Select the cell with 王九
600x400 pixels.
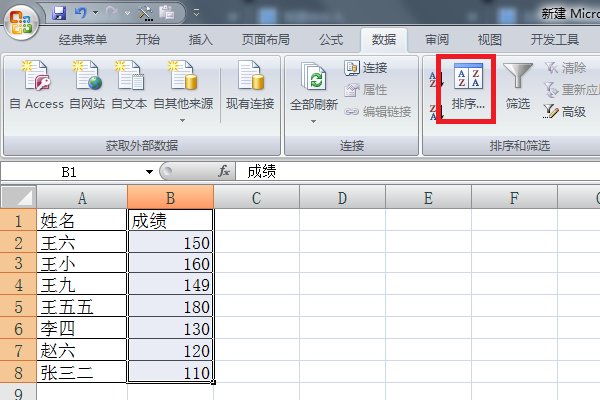coord(82,284)
